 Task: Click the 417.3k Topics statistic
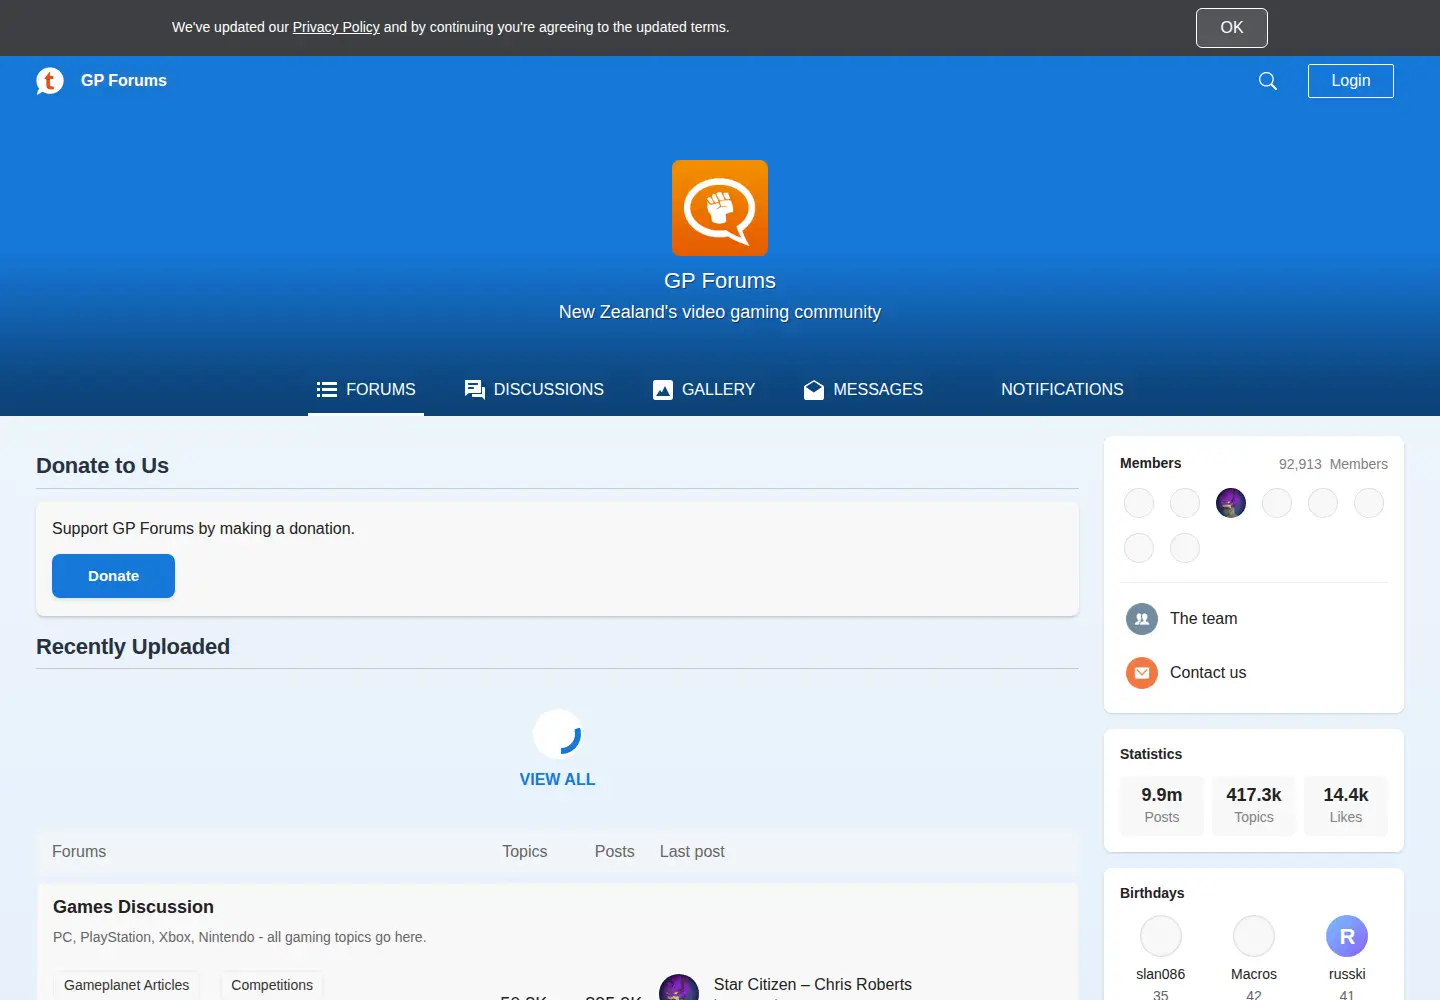(1254, 805)
